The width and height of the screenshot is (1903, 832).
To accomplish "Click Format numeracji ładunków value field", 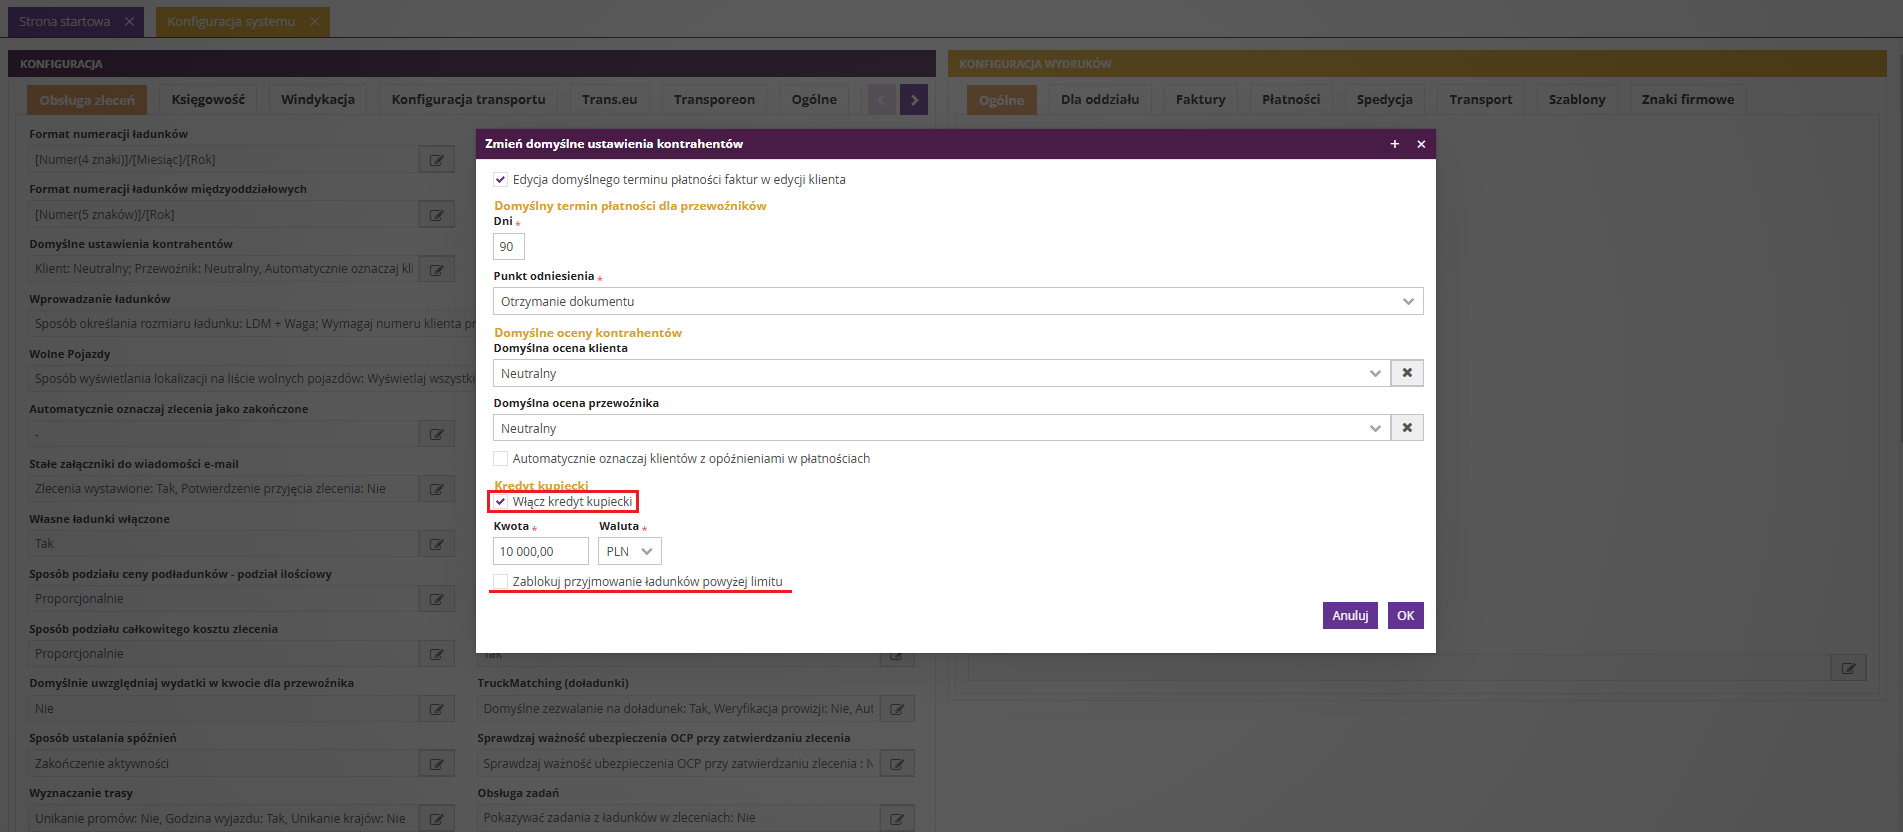I will pyautogui.click(x=223, y=160).
